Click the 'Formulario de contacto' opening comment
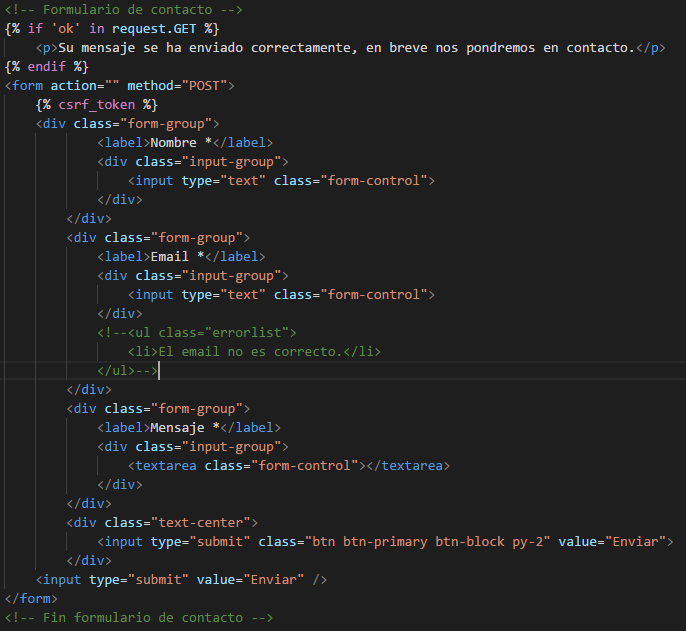The width and height of the screenshot is (686, 631). click(123, 9)
